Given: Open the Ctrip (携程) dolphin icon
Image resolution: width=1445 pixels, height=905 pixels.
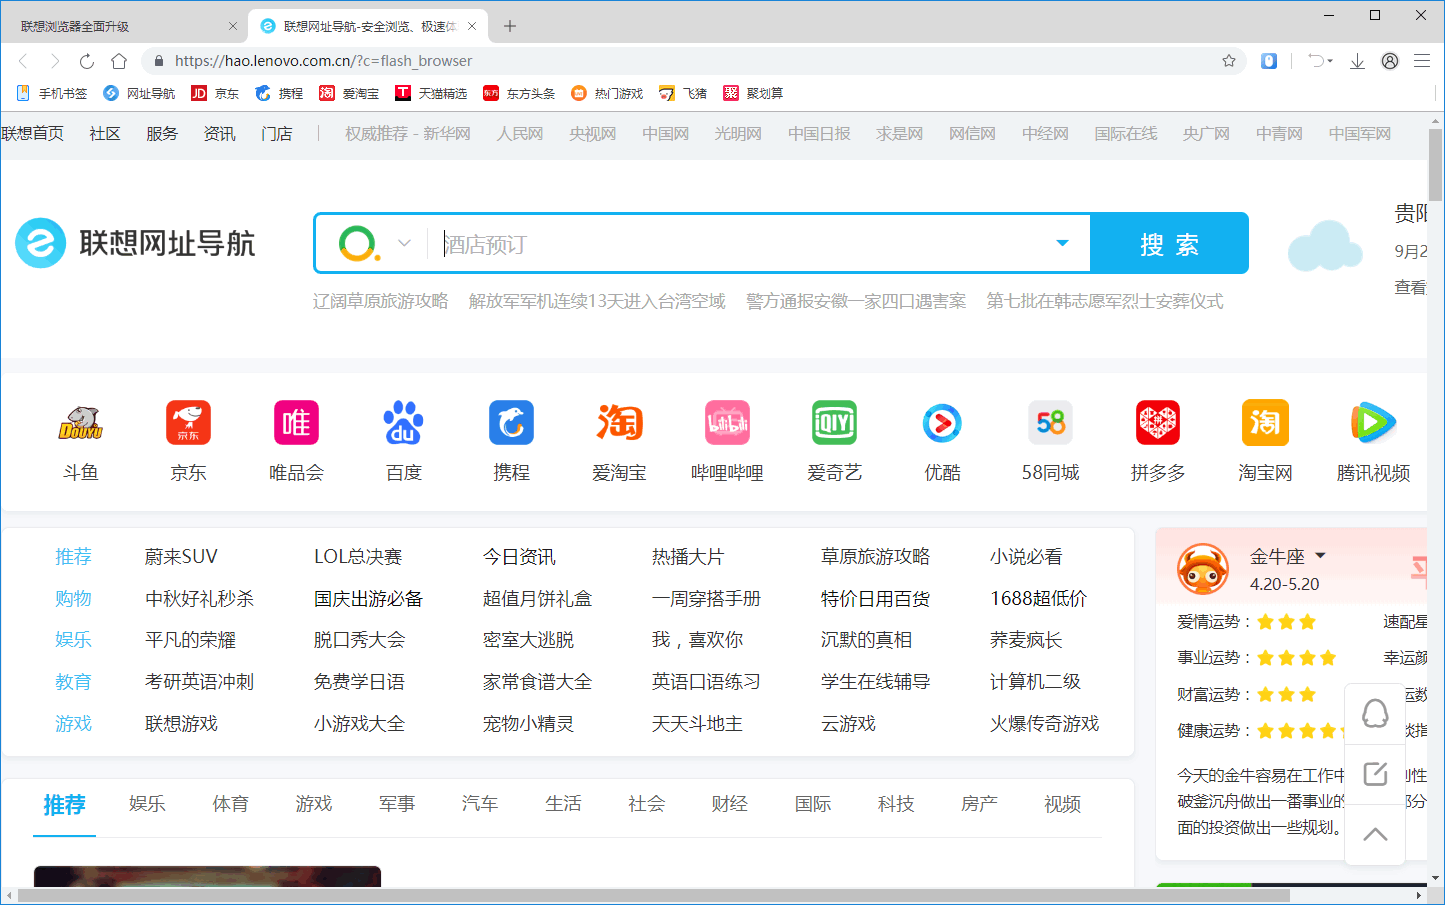Looking at the screenshot, I should coord(511,423).
